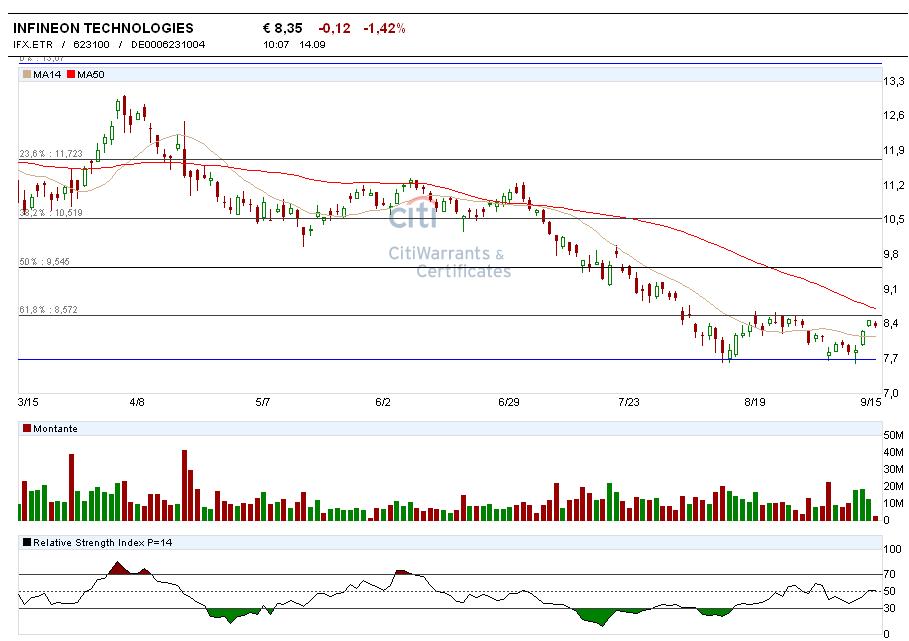This screenshot has height=641, width=909.
Task: Click the 8/19 date axis label
Action: coord(755,402)
